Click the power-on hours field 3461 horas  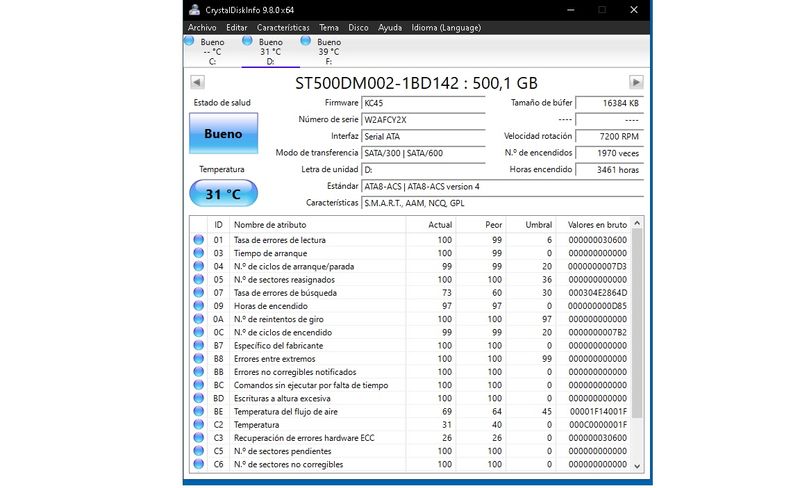pos(609,169)
